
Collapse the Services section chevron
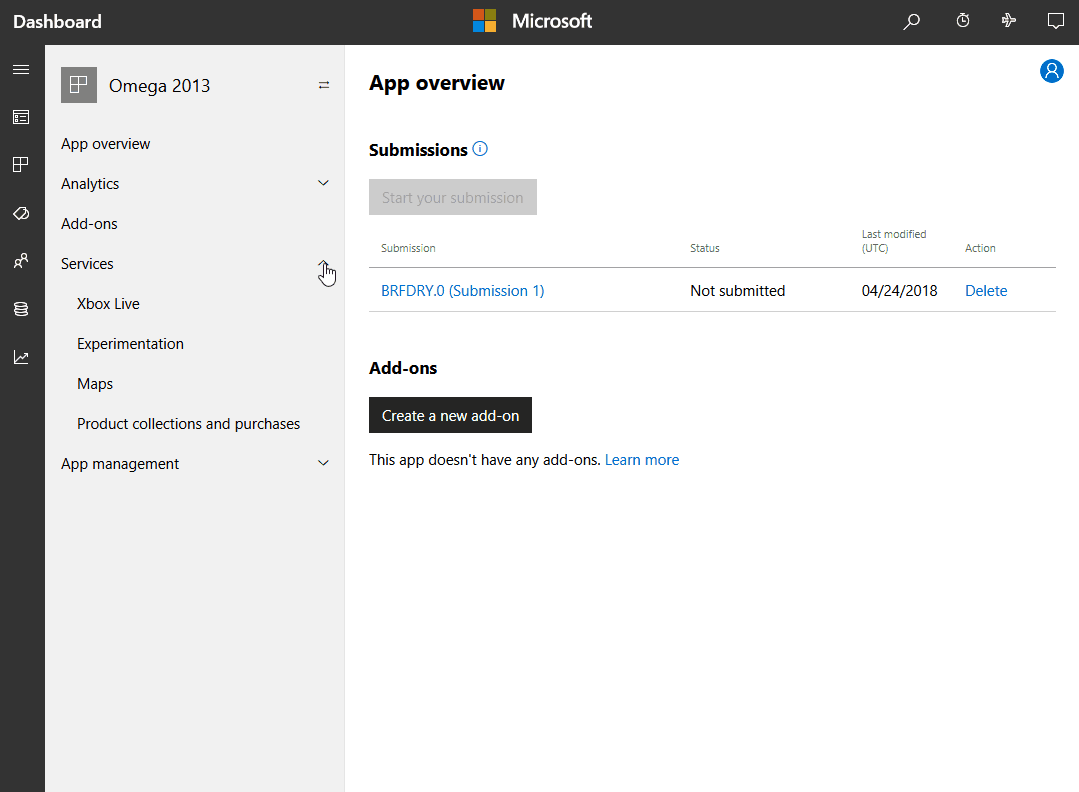point(323,264)
